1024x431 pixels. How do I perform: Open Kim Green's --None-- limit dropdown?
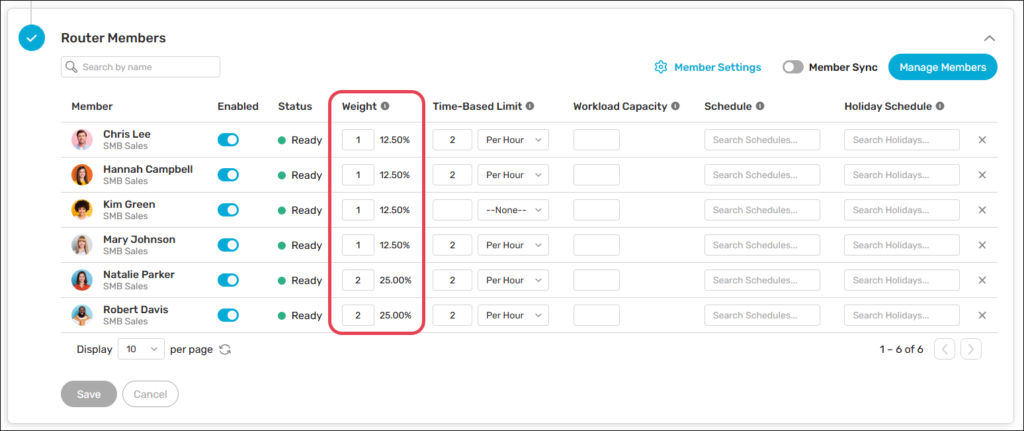click(x=513, y=210)
